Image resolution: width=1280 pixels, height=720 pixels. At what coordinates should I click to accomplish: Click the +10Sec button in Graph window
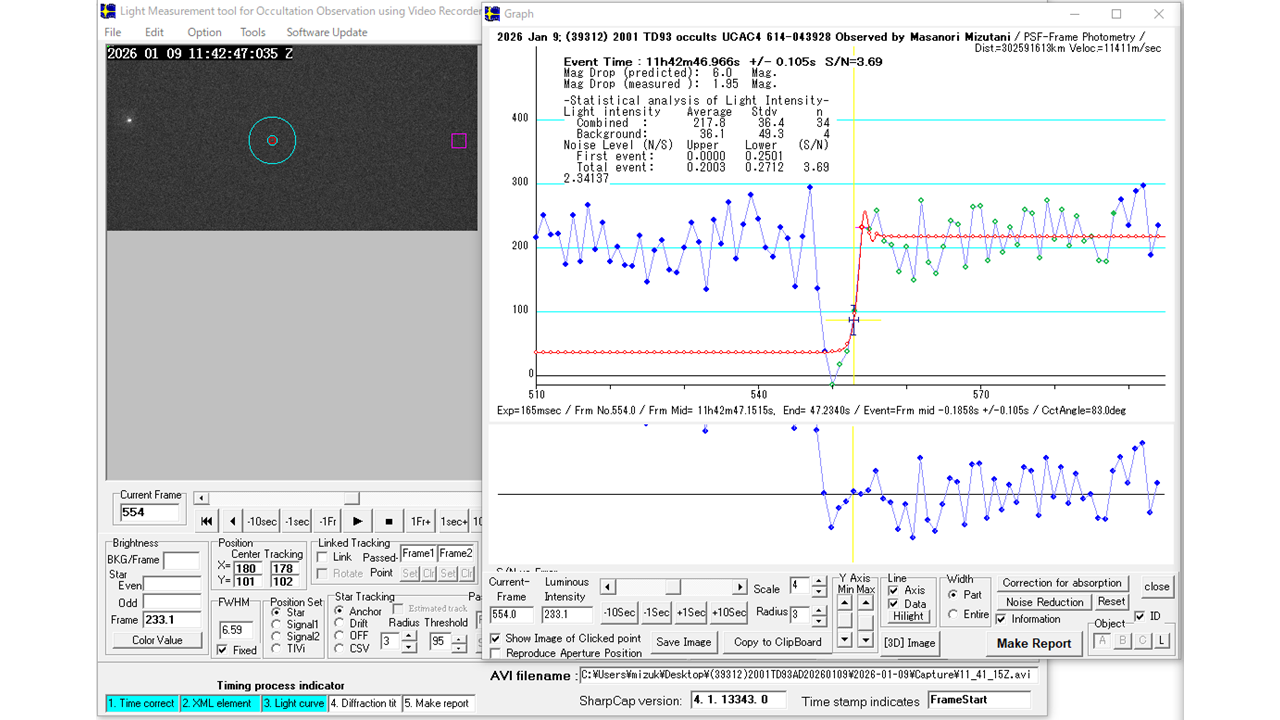[729, 612]
